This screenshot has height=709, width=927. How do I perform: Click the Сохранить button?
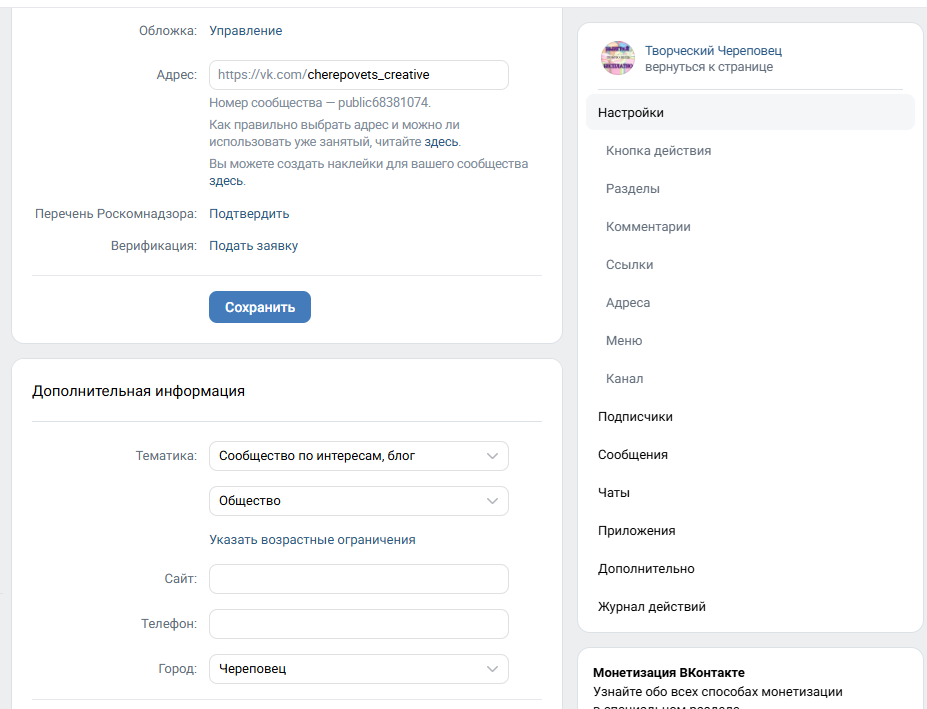point(260,307)
